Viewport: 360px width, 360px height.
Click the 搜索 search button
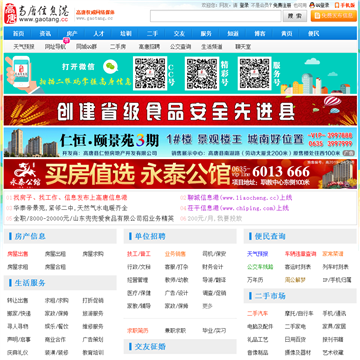295,16
